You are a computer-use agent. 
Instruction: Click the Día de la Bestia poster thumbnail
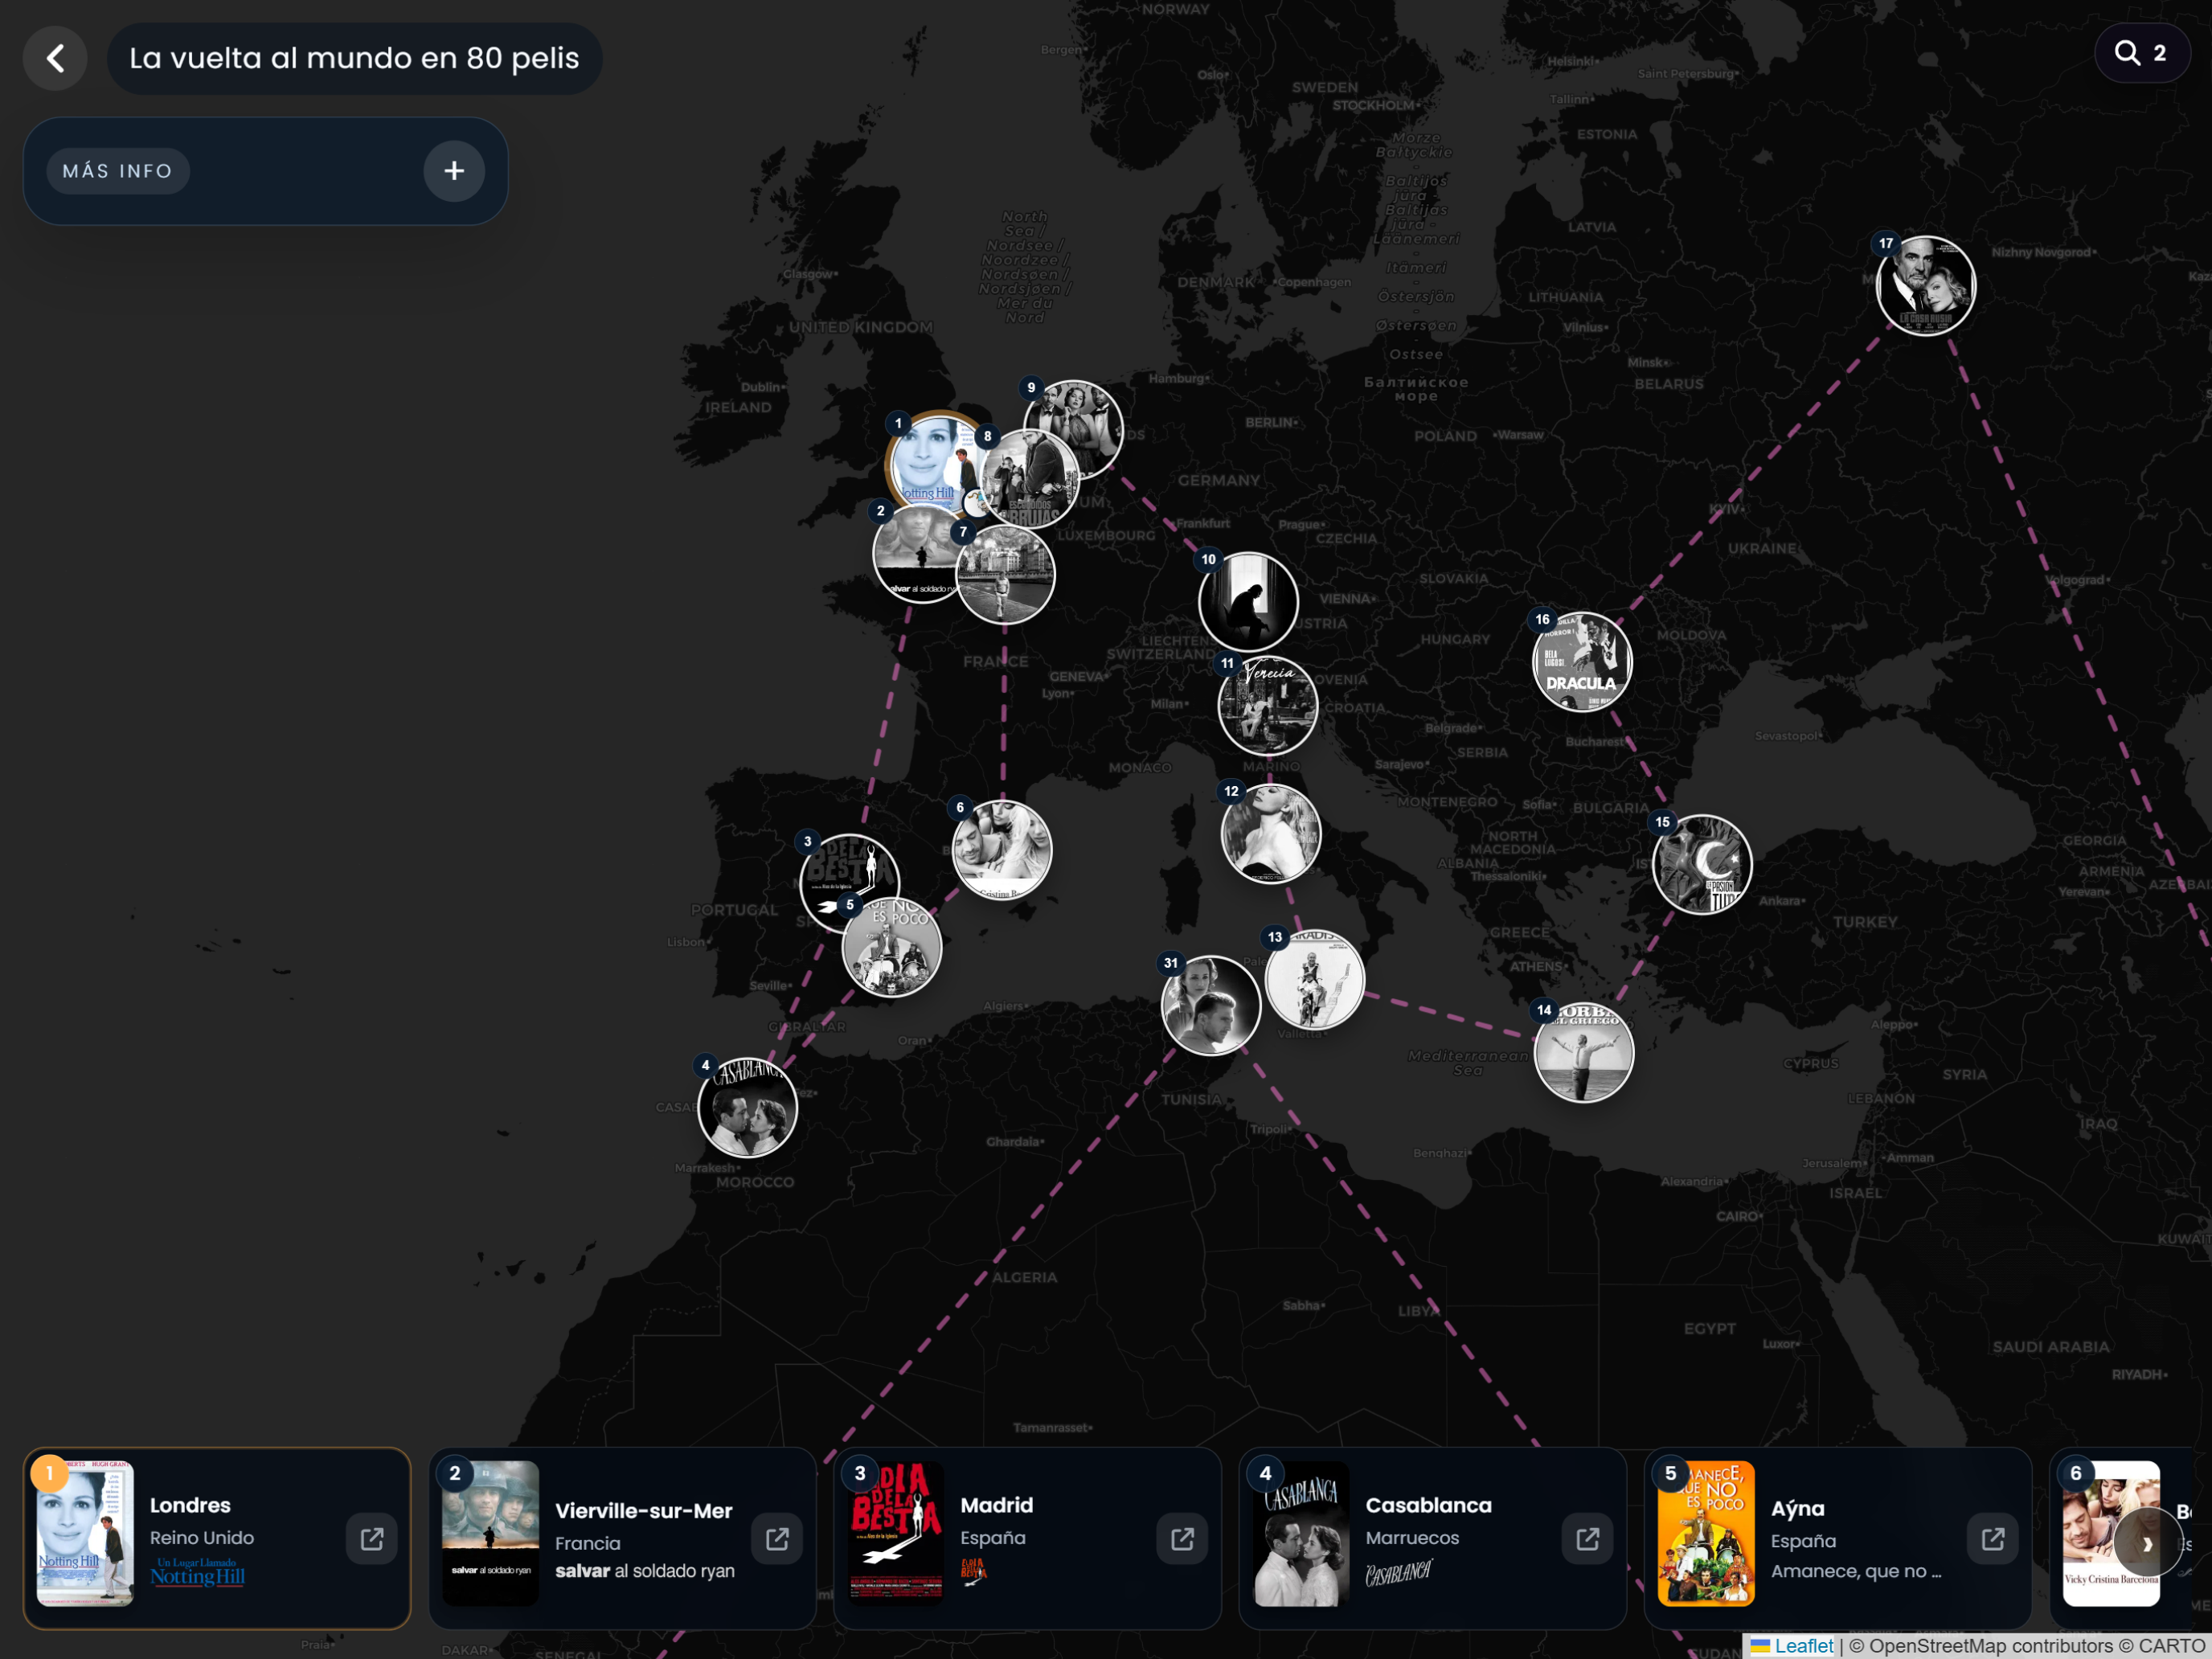pyautogui.click(x=895, y=1533)
